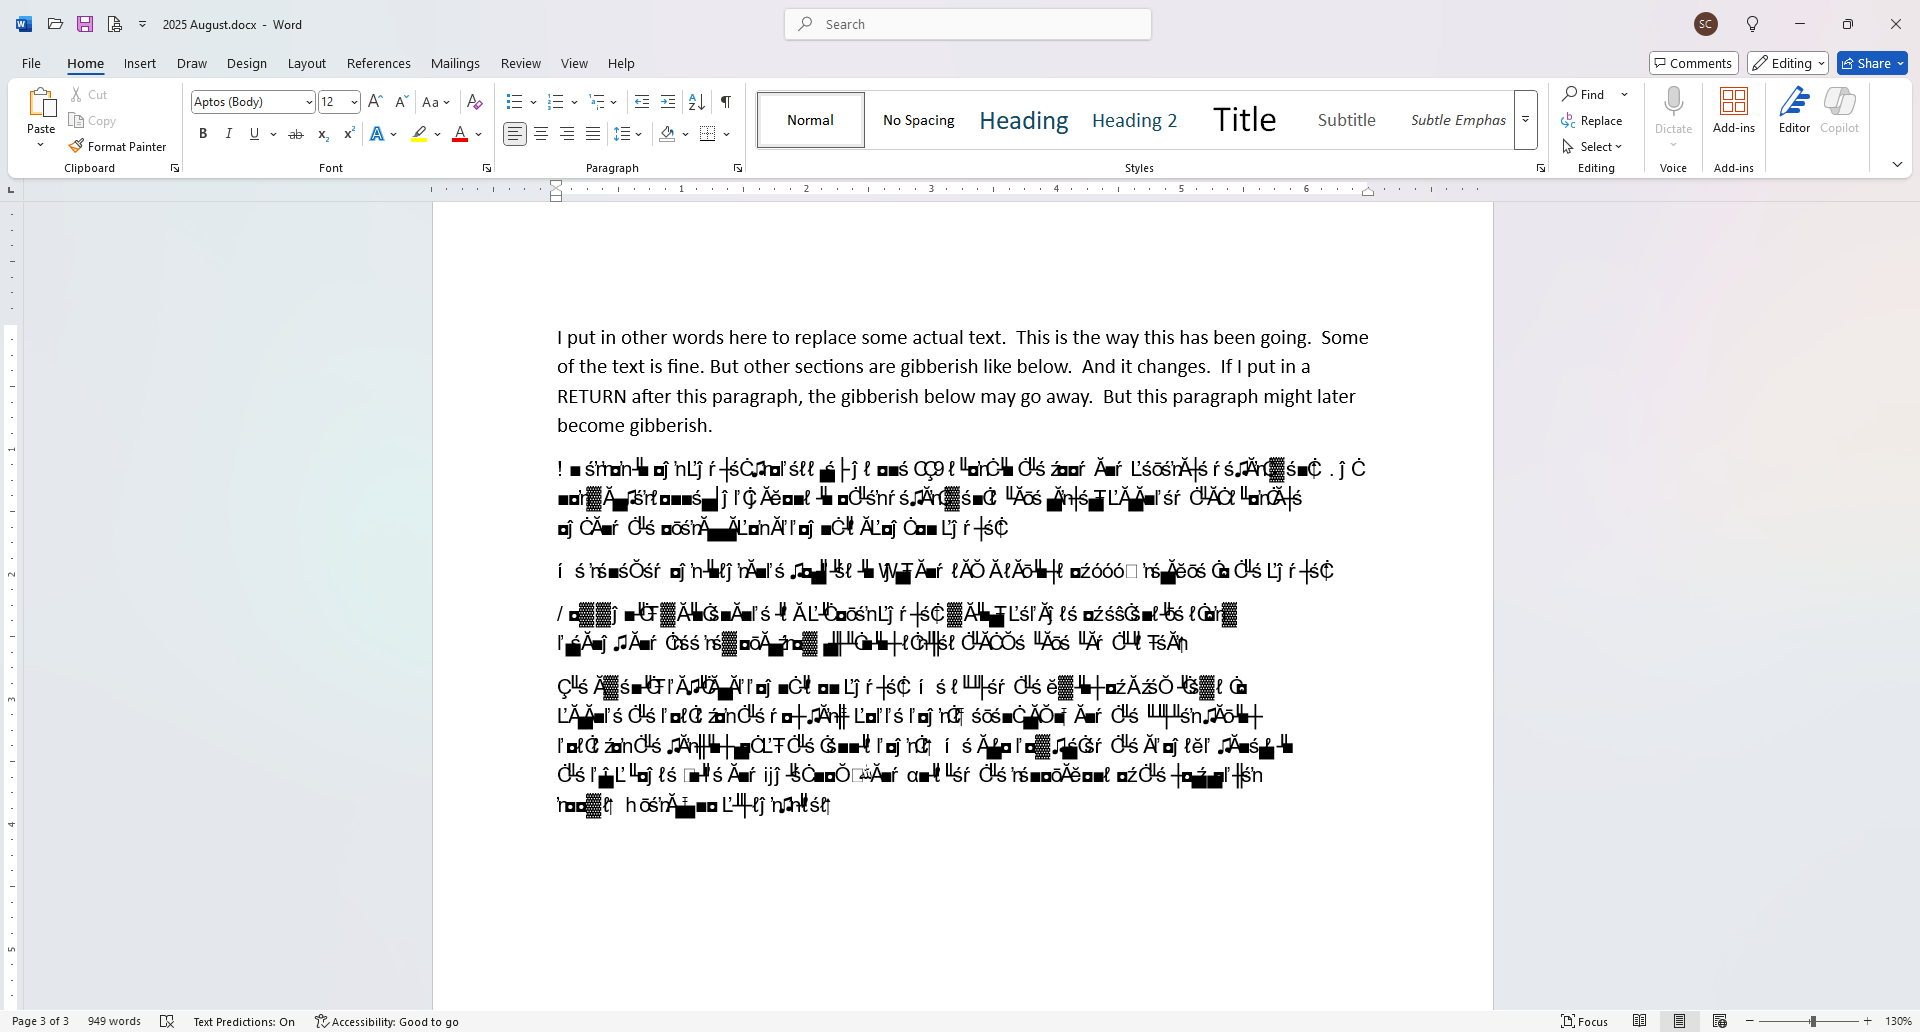Sort the selected text

click(x=696, y=101)
